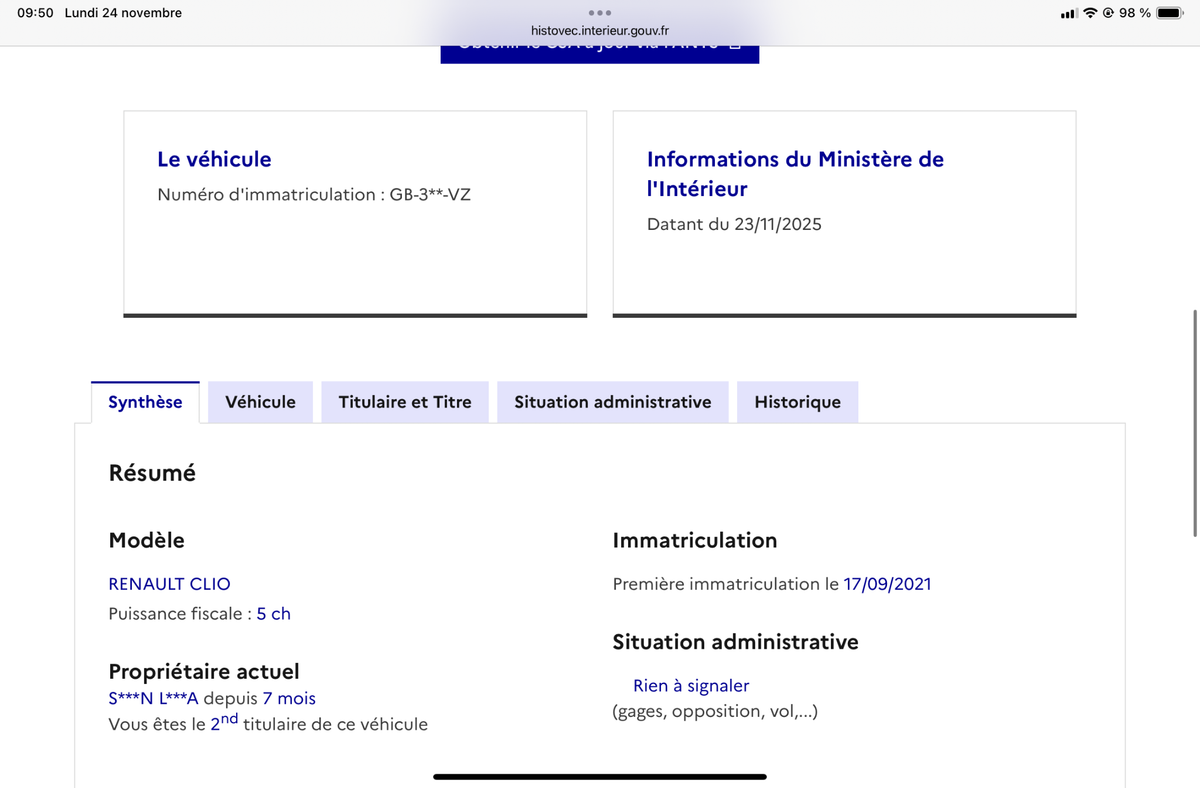Tap the Wi-Fi status icon
This screenshot has width=1200, height=788.
(x=1091, y=13)
